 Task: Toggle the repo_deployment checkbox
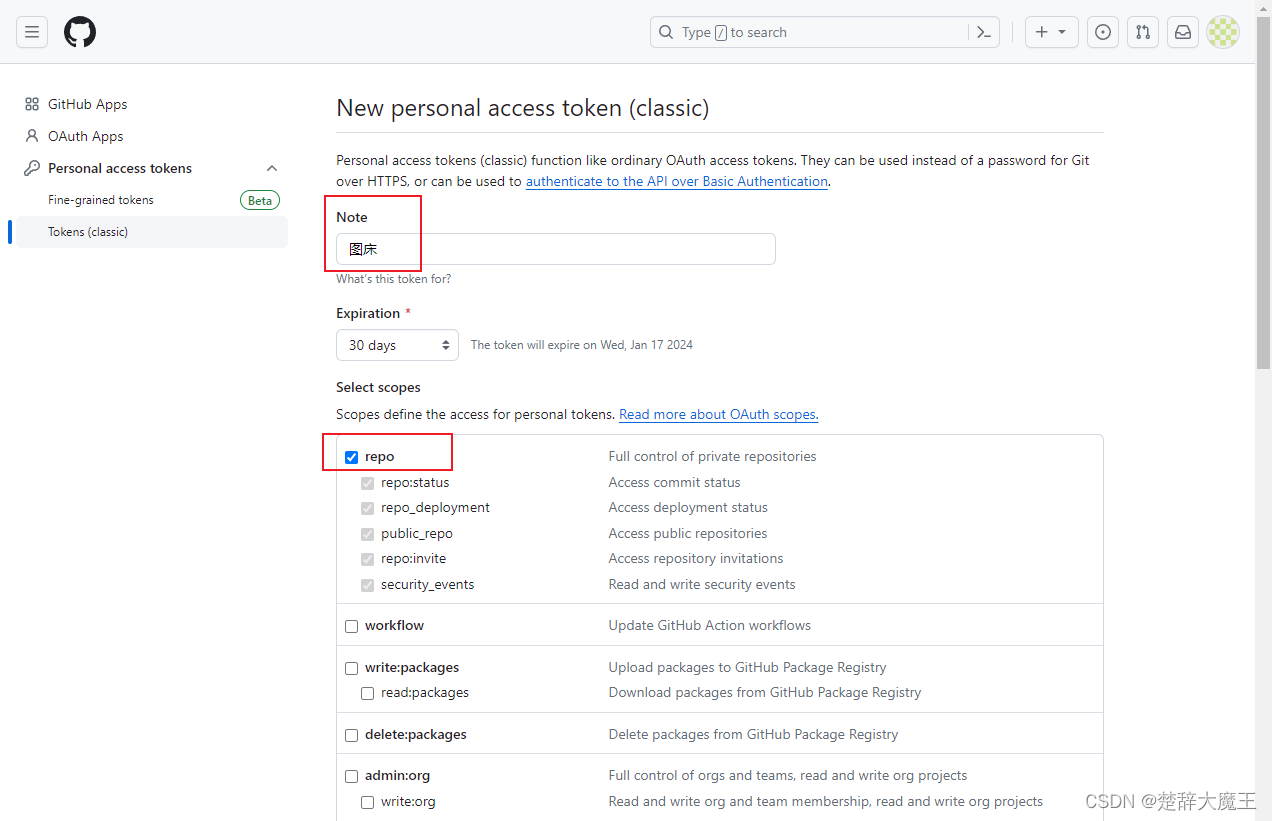click(x=367, y=508)
